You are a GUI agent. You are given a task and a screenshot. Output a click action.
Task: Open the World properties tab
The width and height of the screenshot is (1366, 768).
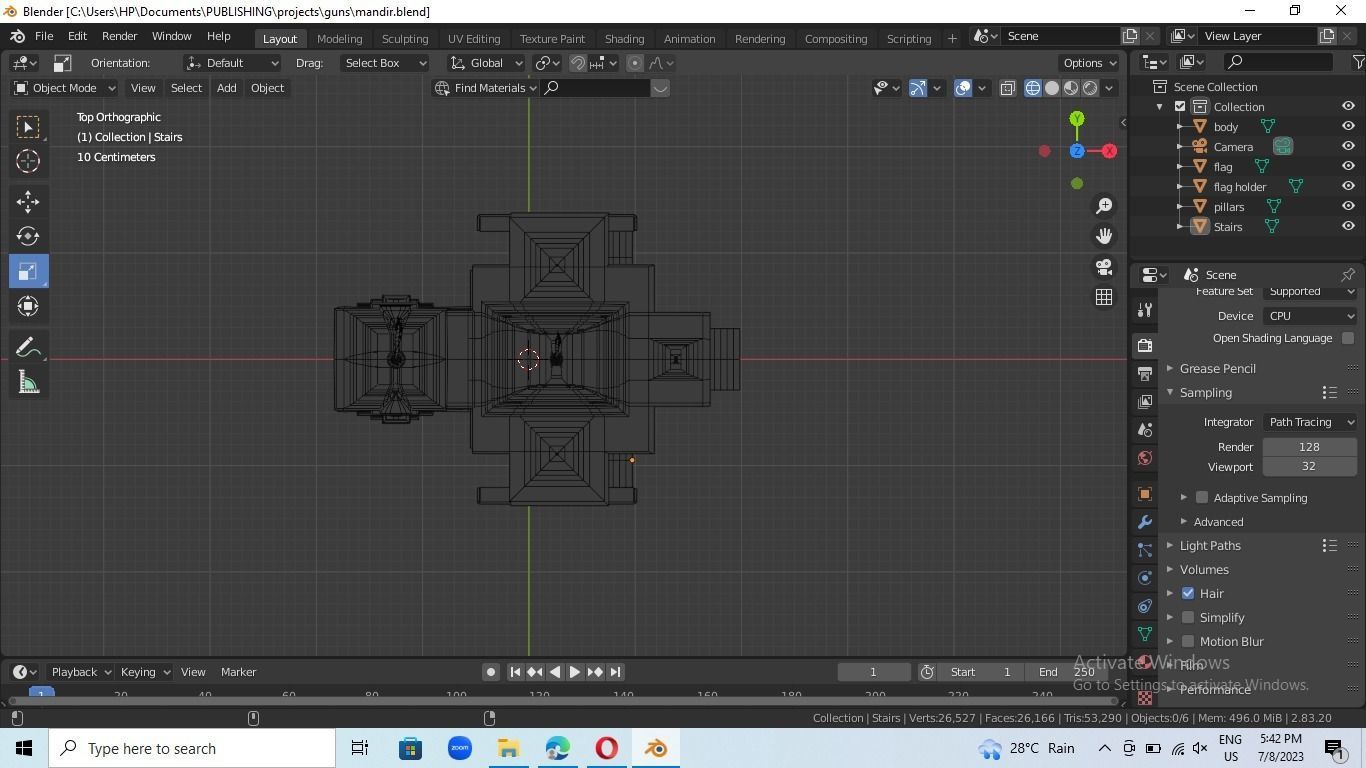(1145, 458)
